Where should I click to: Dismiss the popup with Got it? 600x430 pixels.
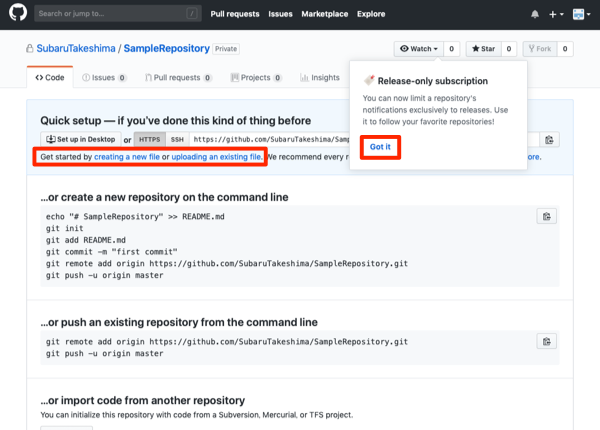[380, 147]
